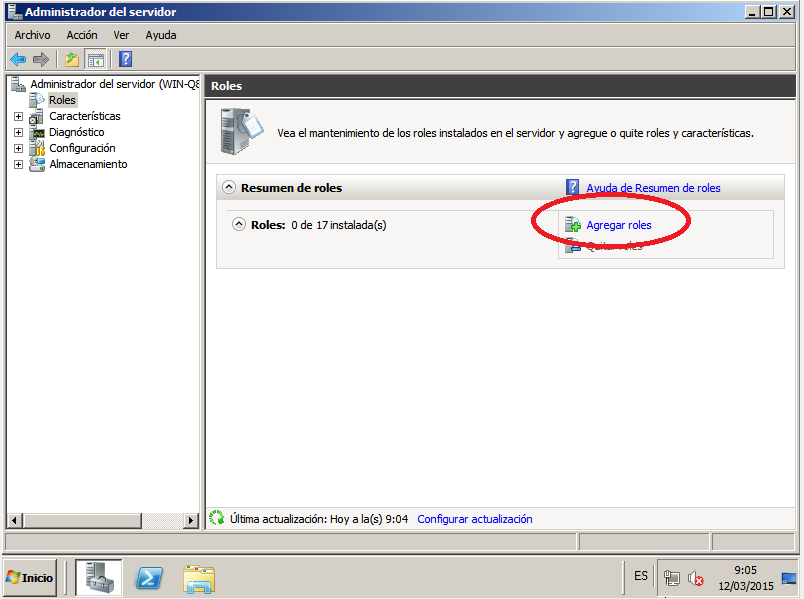Click the tree pane scroll right arrow
The image size is (804, 599).
coord(191,520)
